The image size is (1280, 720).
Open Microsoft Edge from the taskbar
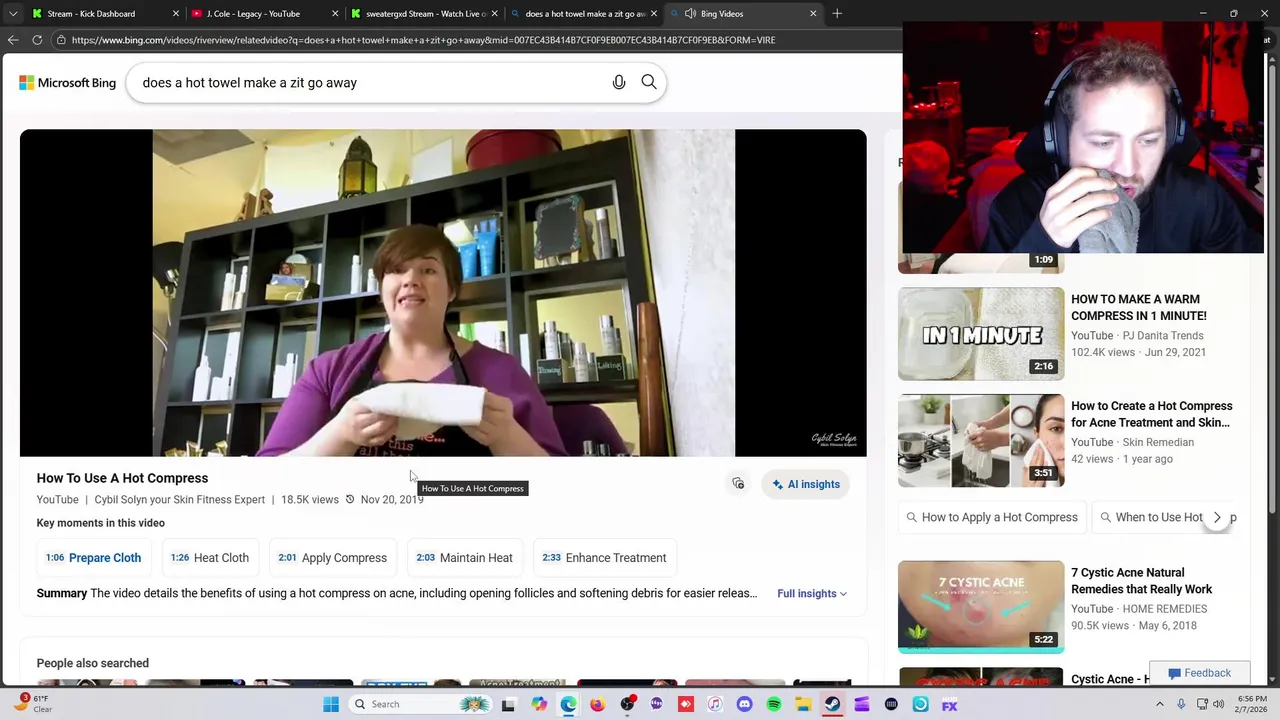pos(569,704)
